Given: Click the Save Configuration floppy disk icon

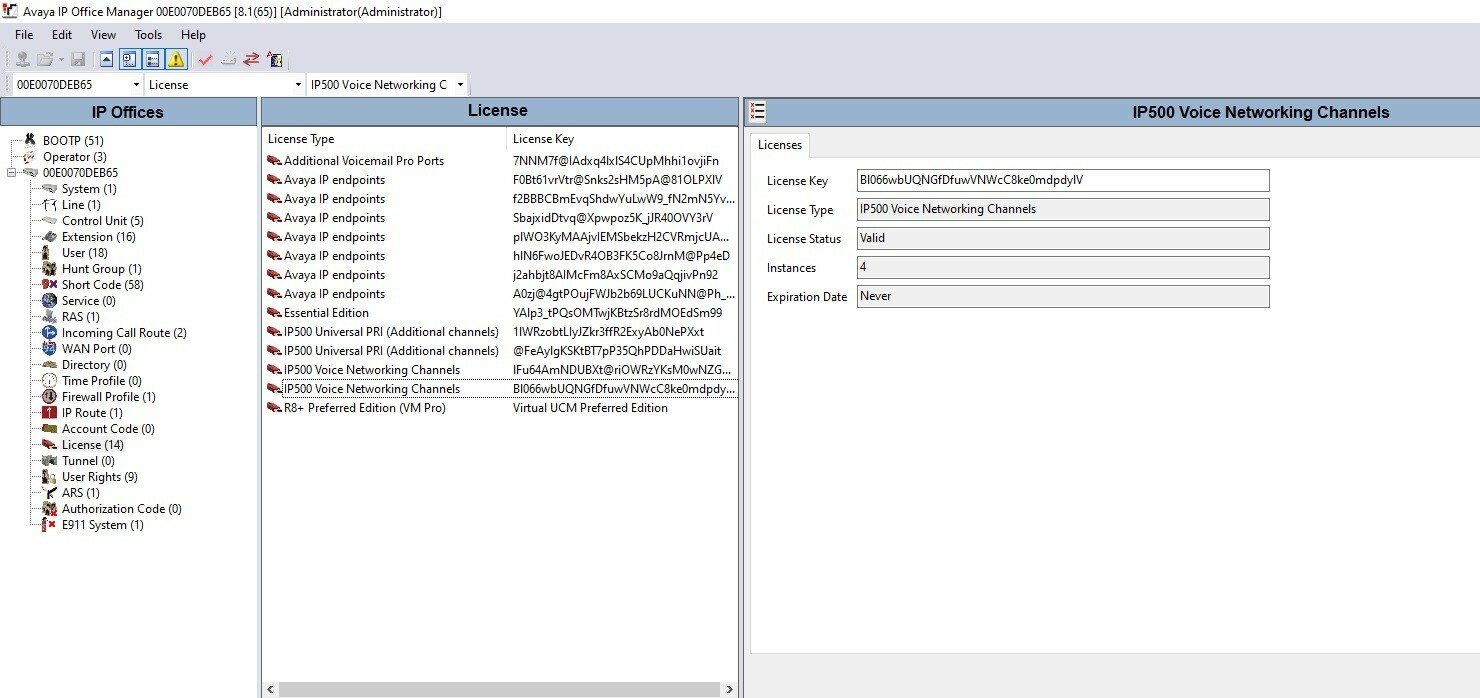Looking at the screenshot, I should pyautogui.click(x=78, y=60).
